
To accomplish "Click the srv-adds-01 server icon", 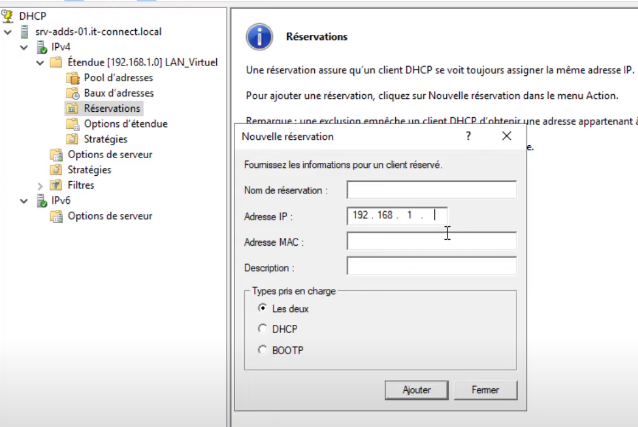I will point(24,32).
